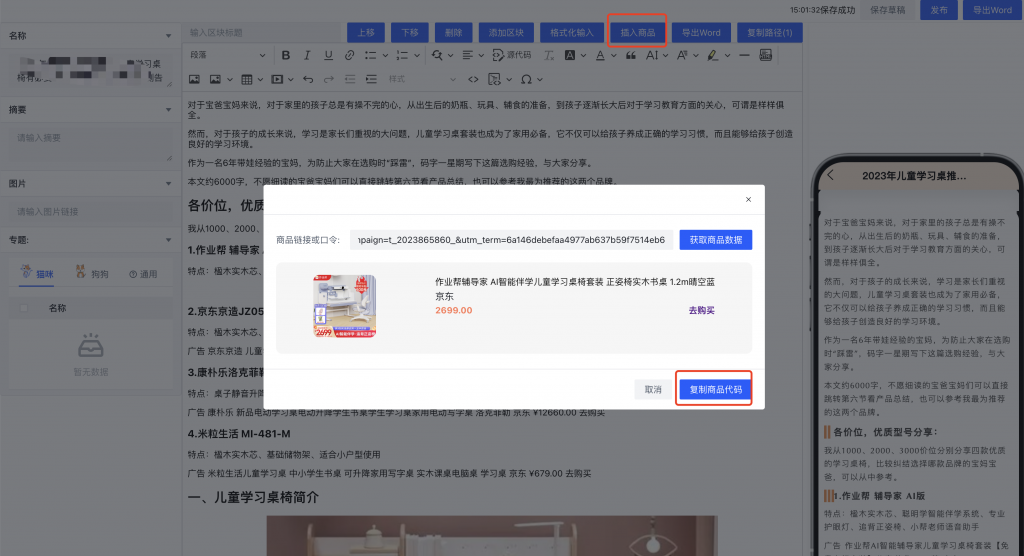Click the upload image icon
Screen dimensions: 1024x556
pos(194,79)
